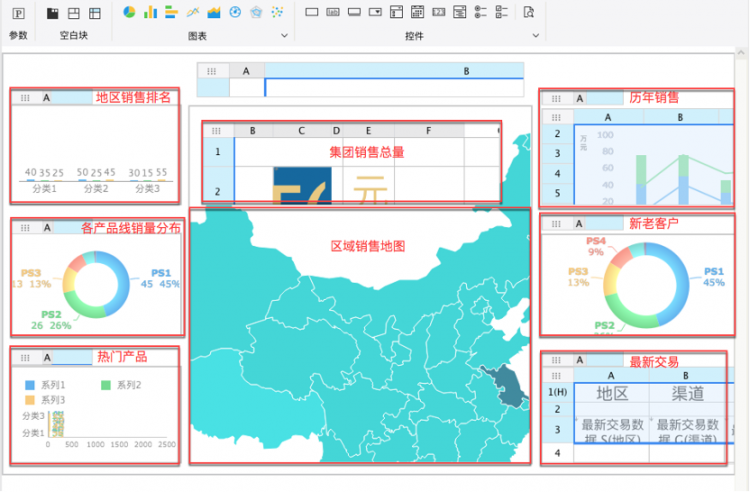
Task: Click the 系列2 green legend swatch
Action: coord(106,385)
